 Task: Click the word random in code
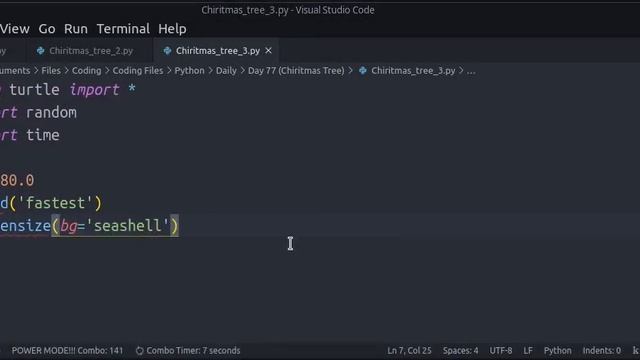[51, 112]
